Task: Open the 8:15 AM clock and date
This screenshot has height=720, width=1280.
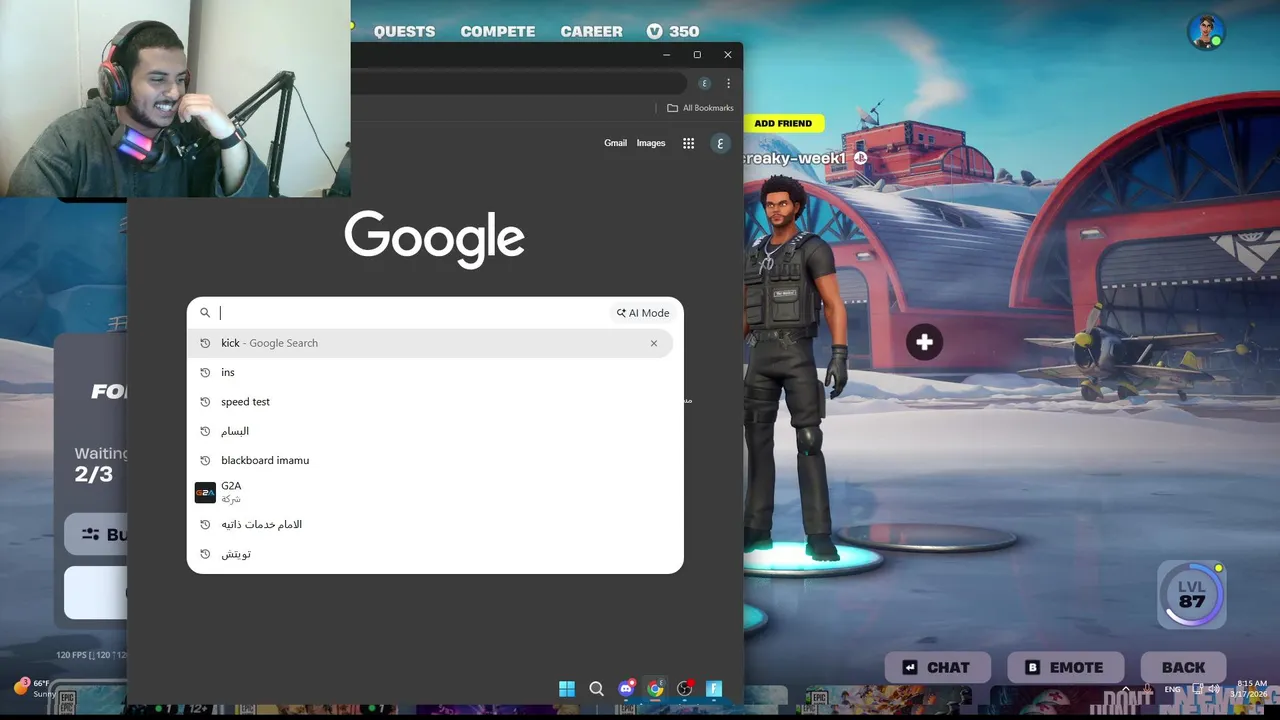Action: 1249,689
